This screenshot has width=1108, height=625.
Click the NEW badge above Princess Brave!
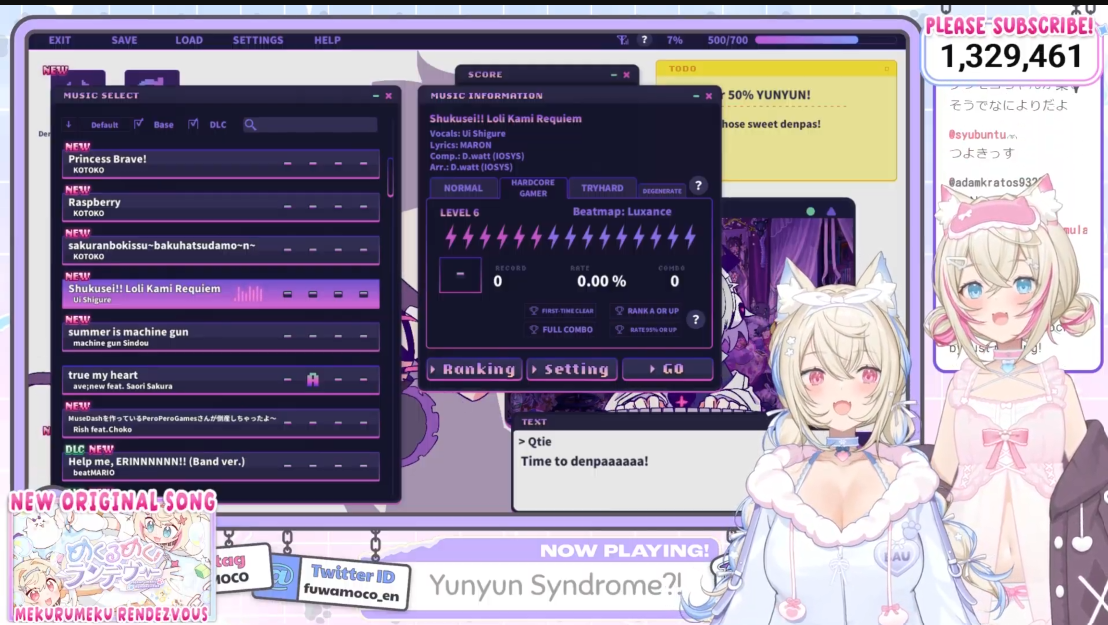click(x=77, y=146)
